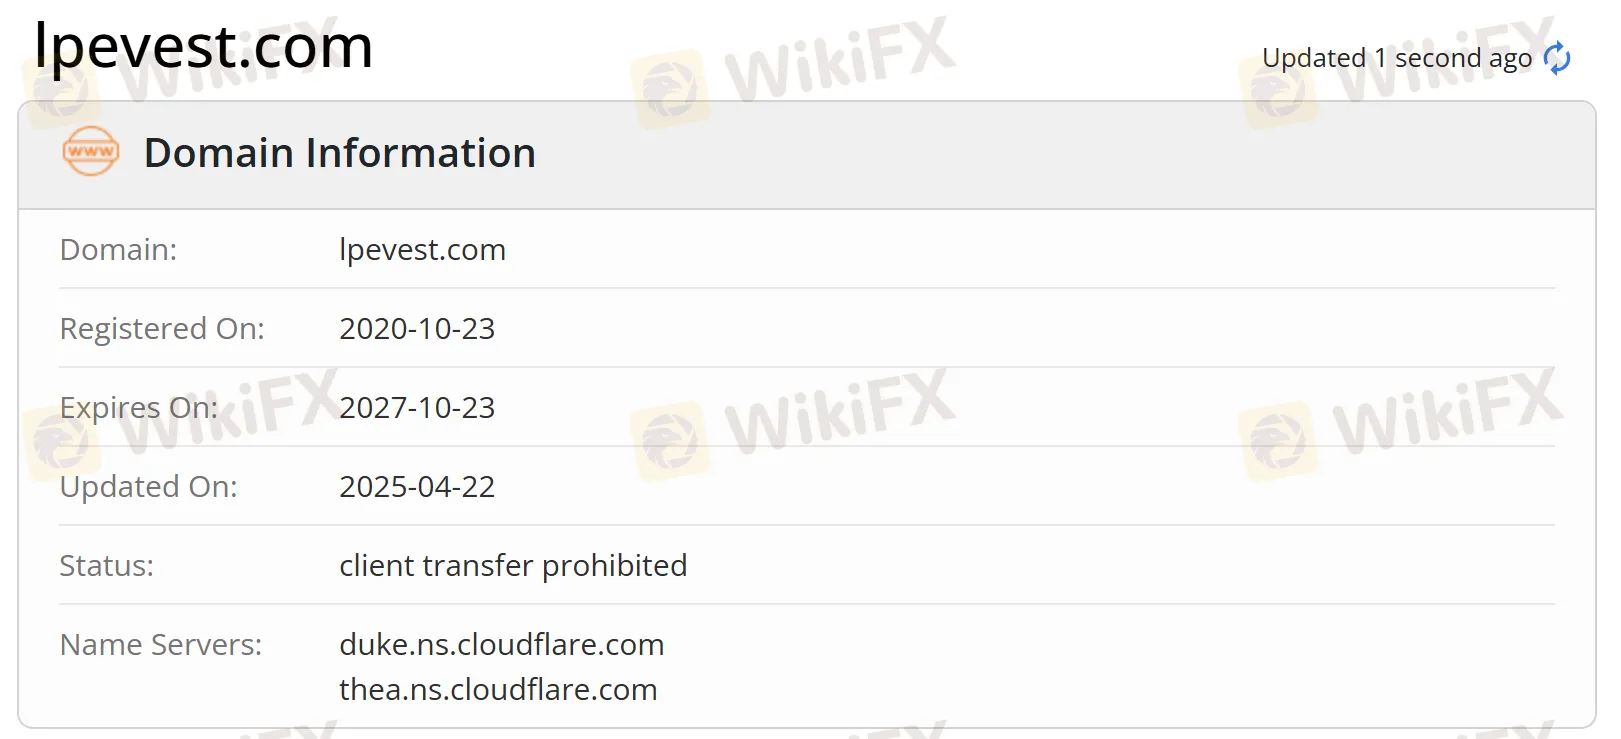Click the 'Name Servers:' field label
The image size is (1621, 739).
coord(161,644)
